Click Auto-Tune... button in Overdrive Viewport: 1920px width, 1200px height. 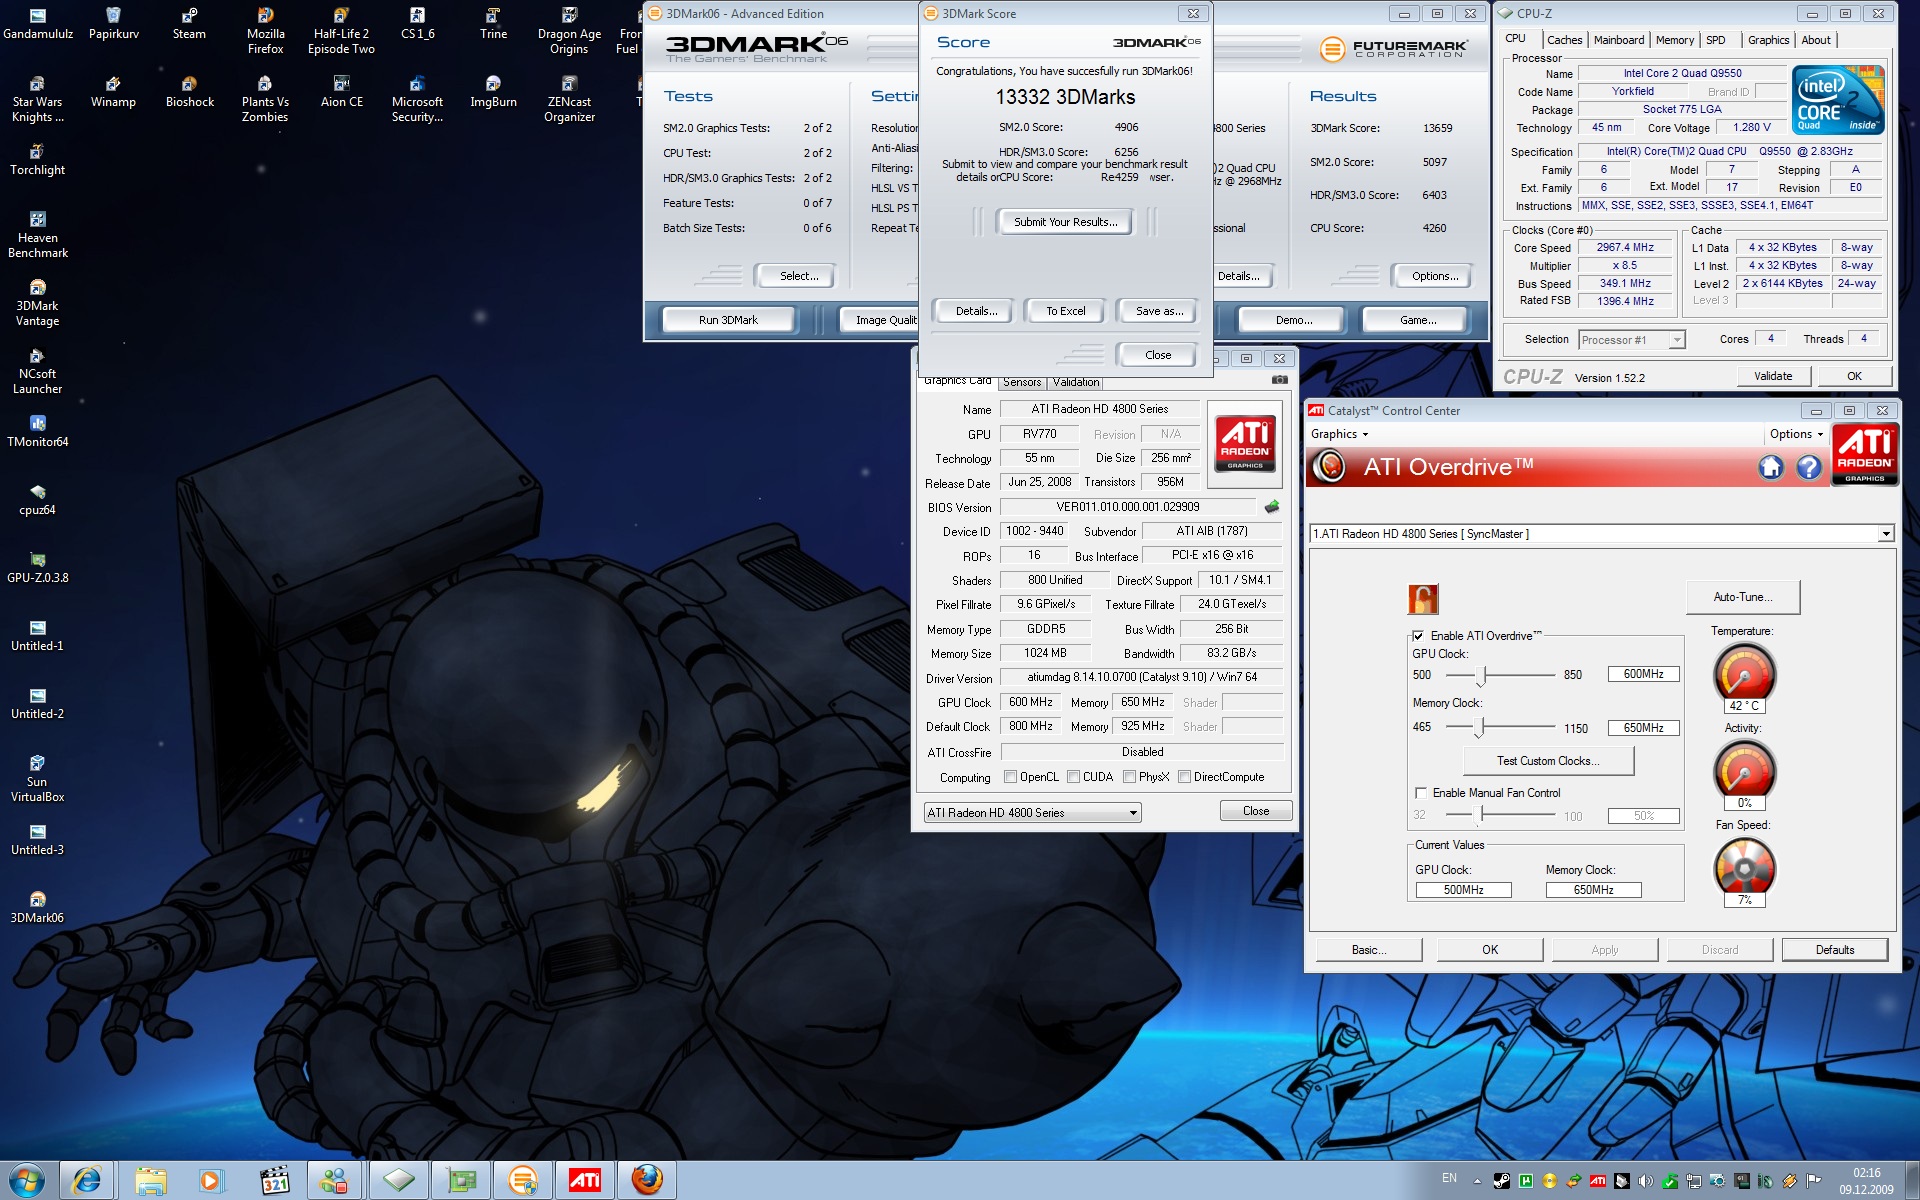(1742, 597)
